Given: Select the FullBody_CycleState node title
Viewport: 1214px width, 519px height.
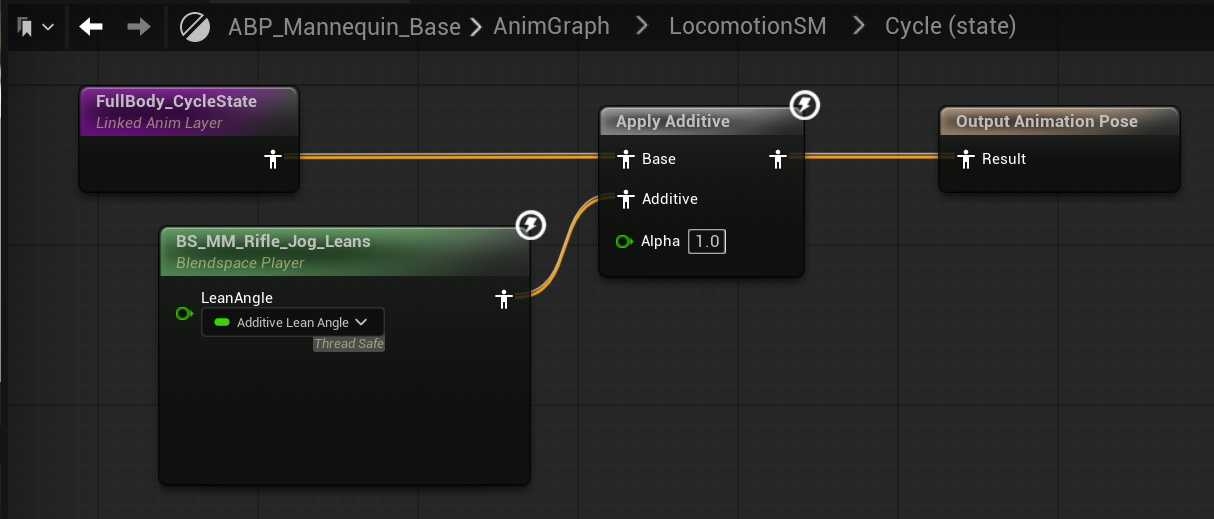Looking at the screenshot, I should tap(176, 101).
